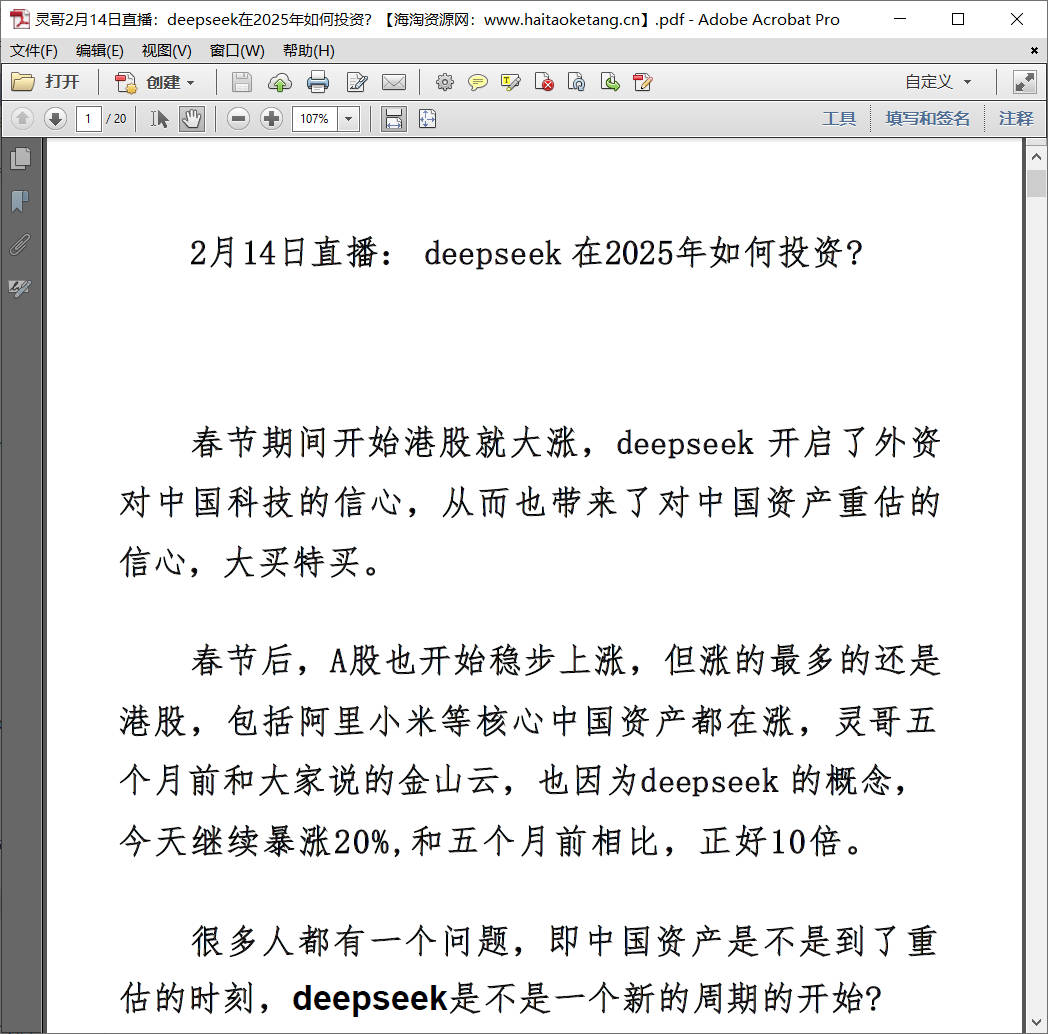Send file by email envelope icon

[x=394, y=82]
